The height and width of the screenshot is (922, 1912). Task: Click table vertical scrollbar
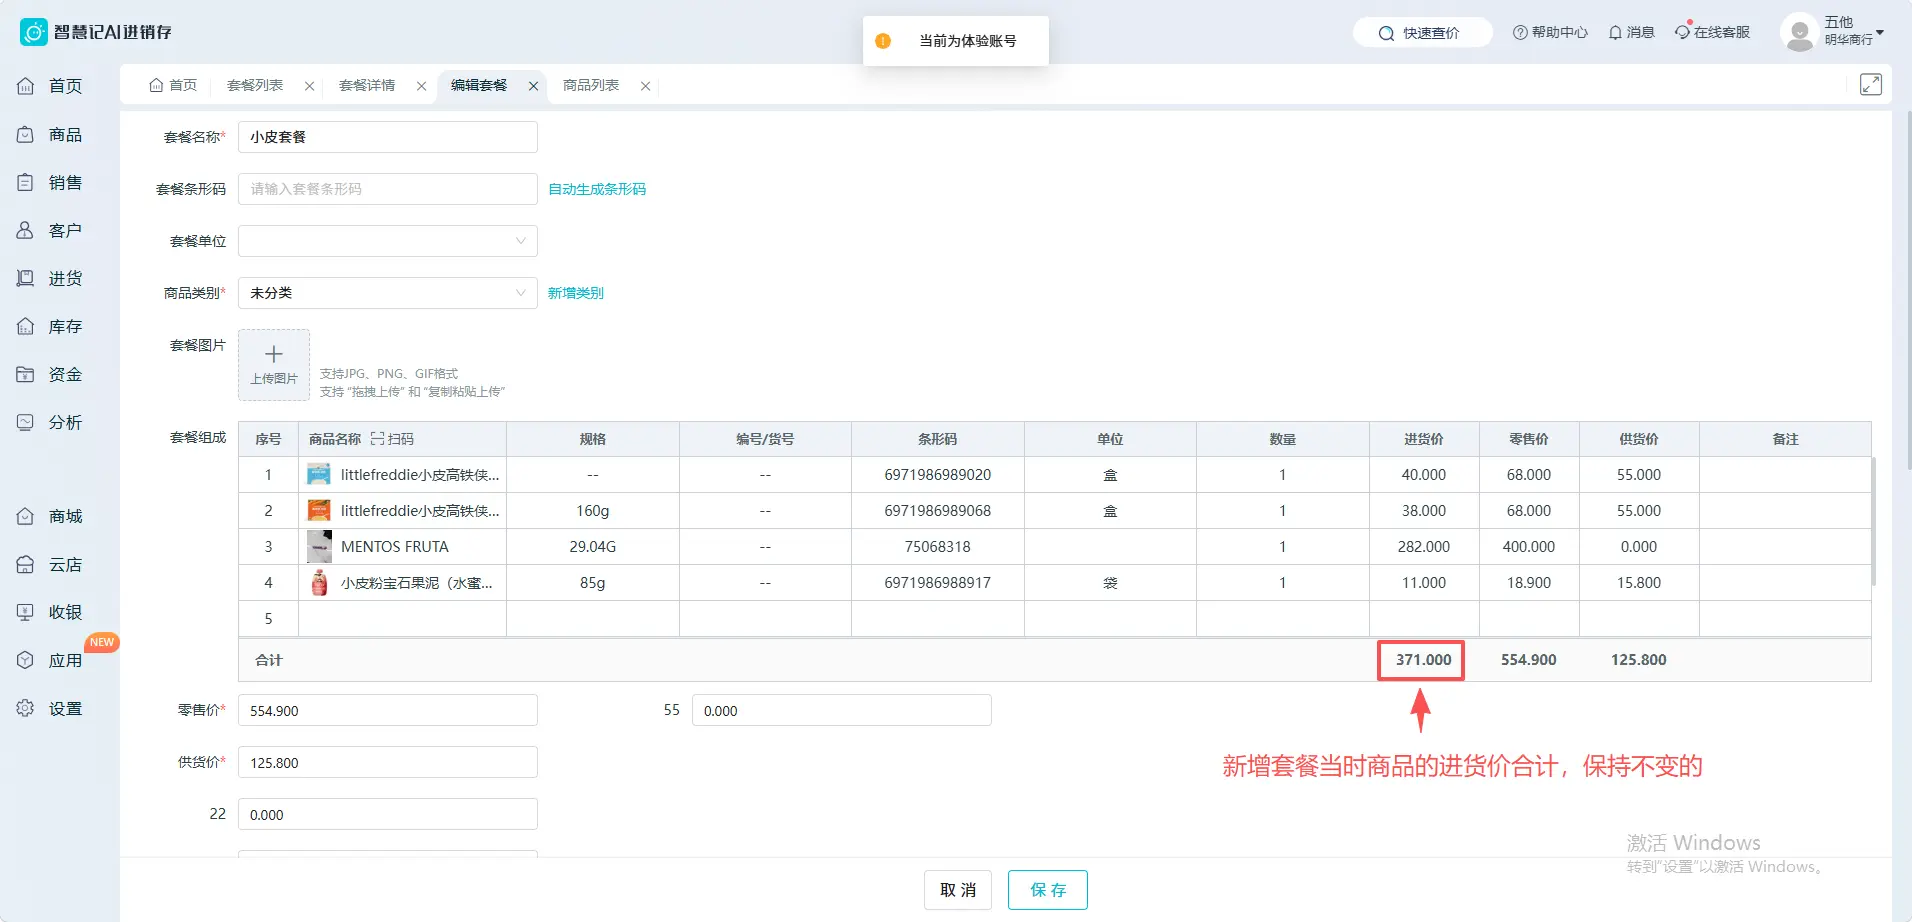tap(1873, 520)
